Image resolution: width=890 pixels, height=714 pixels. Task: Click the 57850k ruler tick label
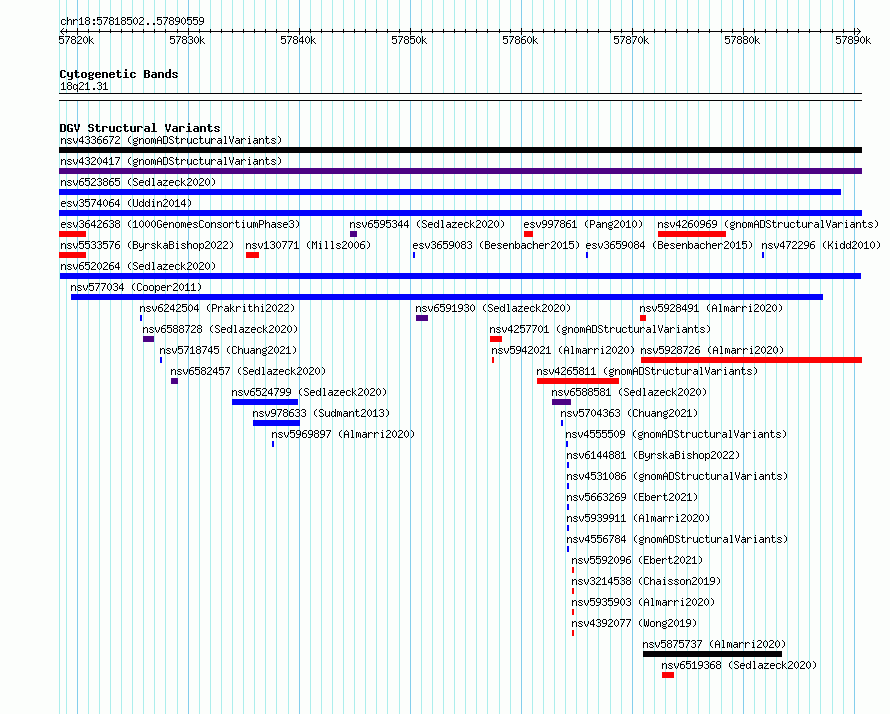tap(409, 40)
